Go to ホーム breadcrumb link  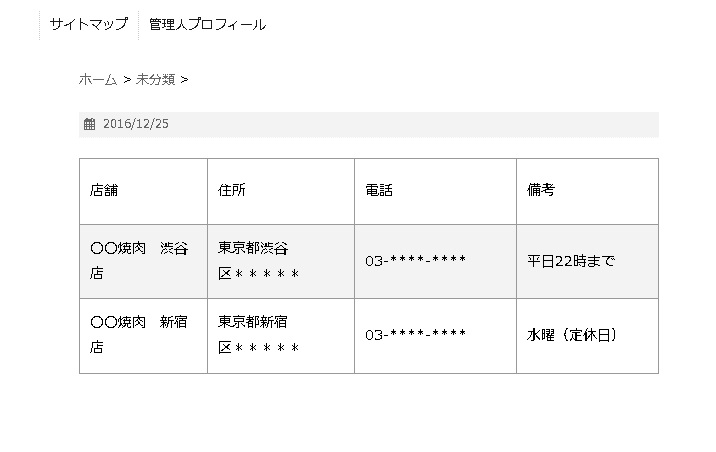[98, 79]
